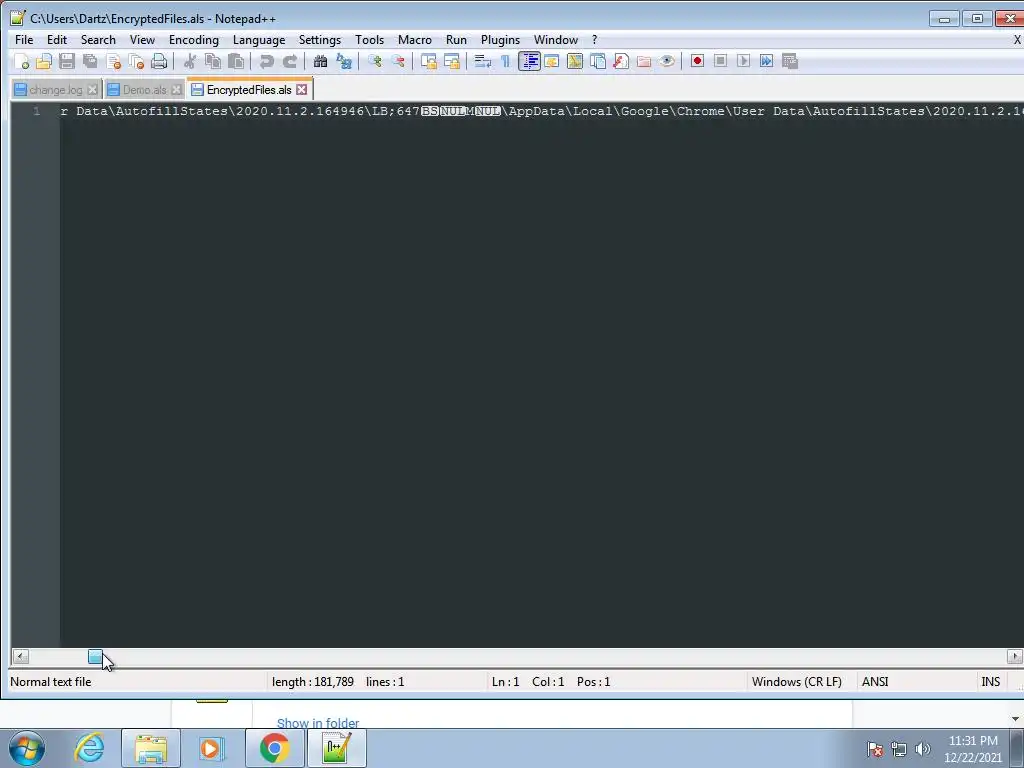Click the horizontal scrollbar left arrow
1024x768 pixels.
20,656
